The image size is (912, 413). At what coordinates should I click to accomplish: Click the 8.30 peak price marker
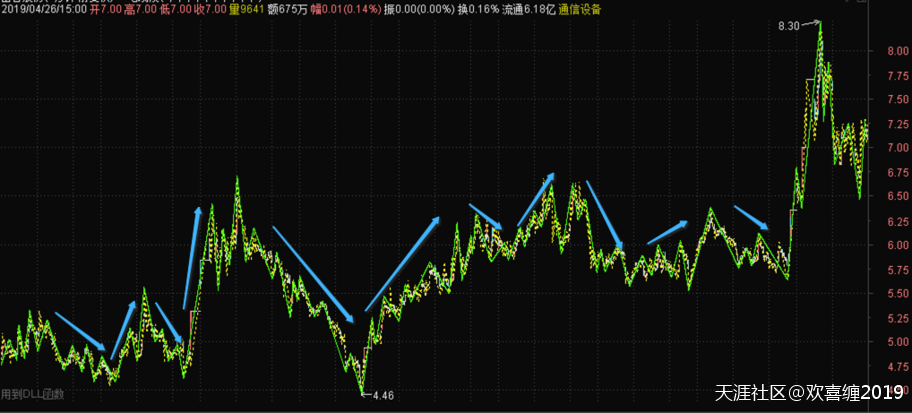787,24
